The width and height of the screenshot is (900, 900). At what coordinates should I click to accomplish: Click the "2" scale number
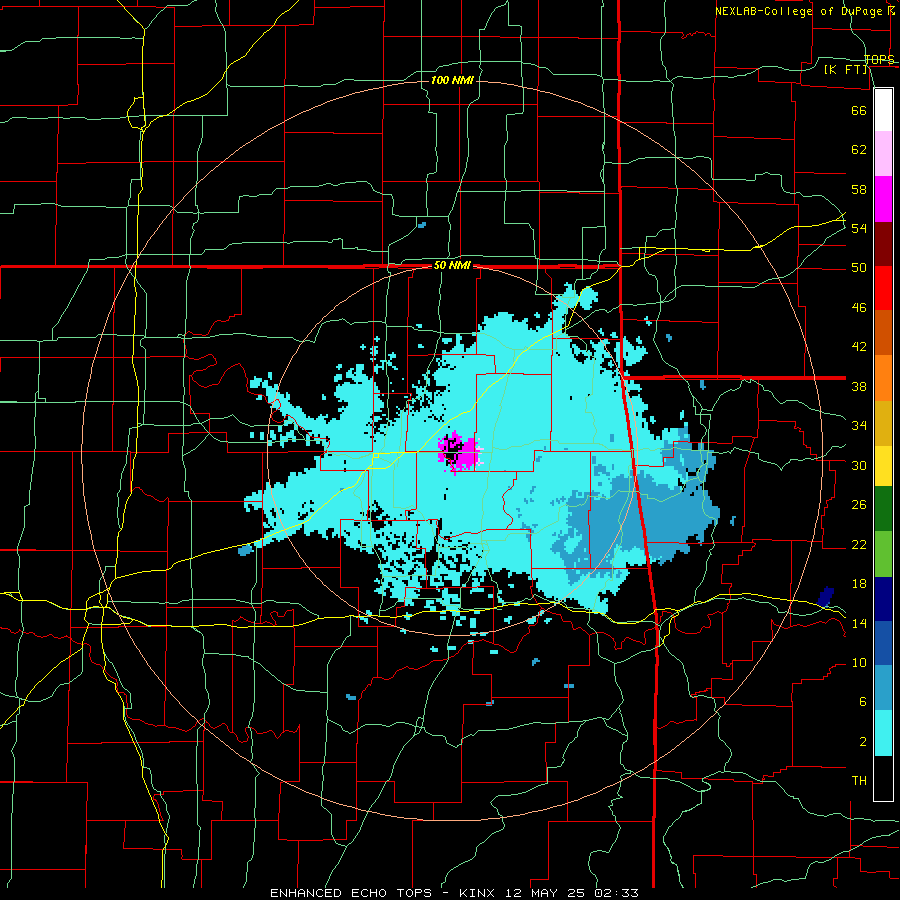pos(862,742)
